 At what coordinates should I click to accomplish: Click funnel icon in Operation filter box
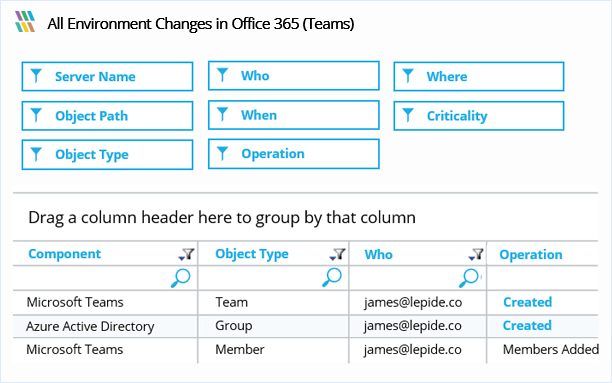222,153
